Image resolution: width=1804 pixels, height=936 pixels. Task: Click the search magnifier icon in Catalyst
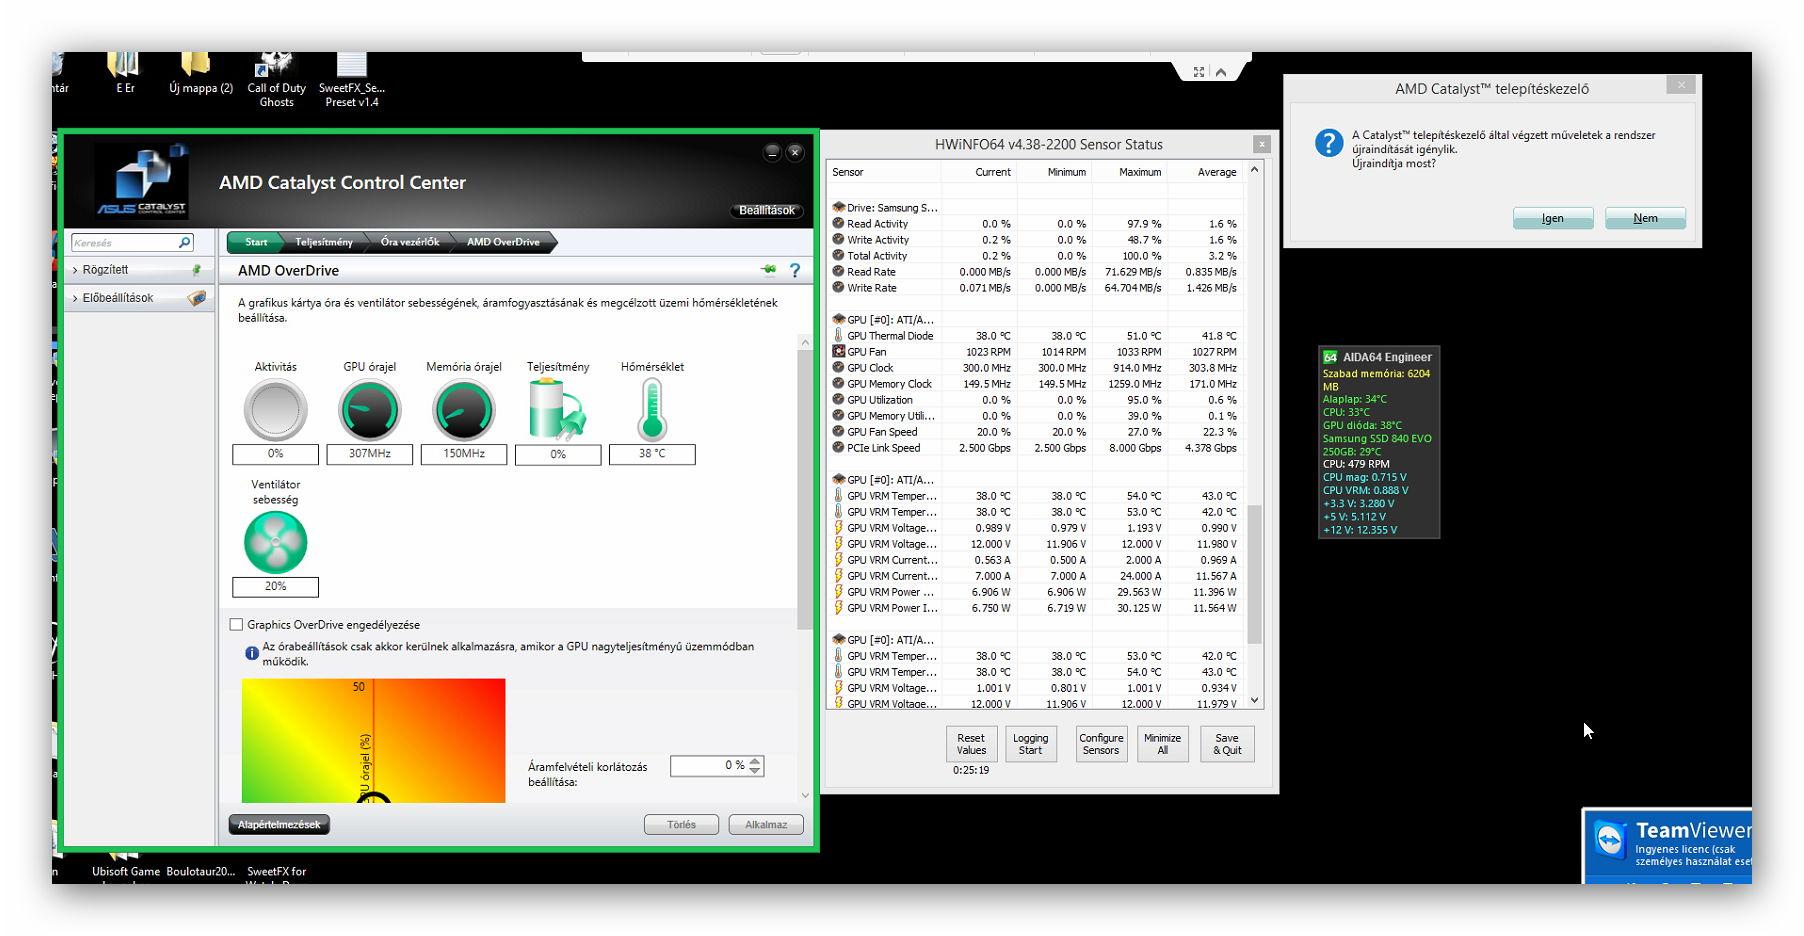[x=184, y=243]
